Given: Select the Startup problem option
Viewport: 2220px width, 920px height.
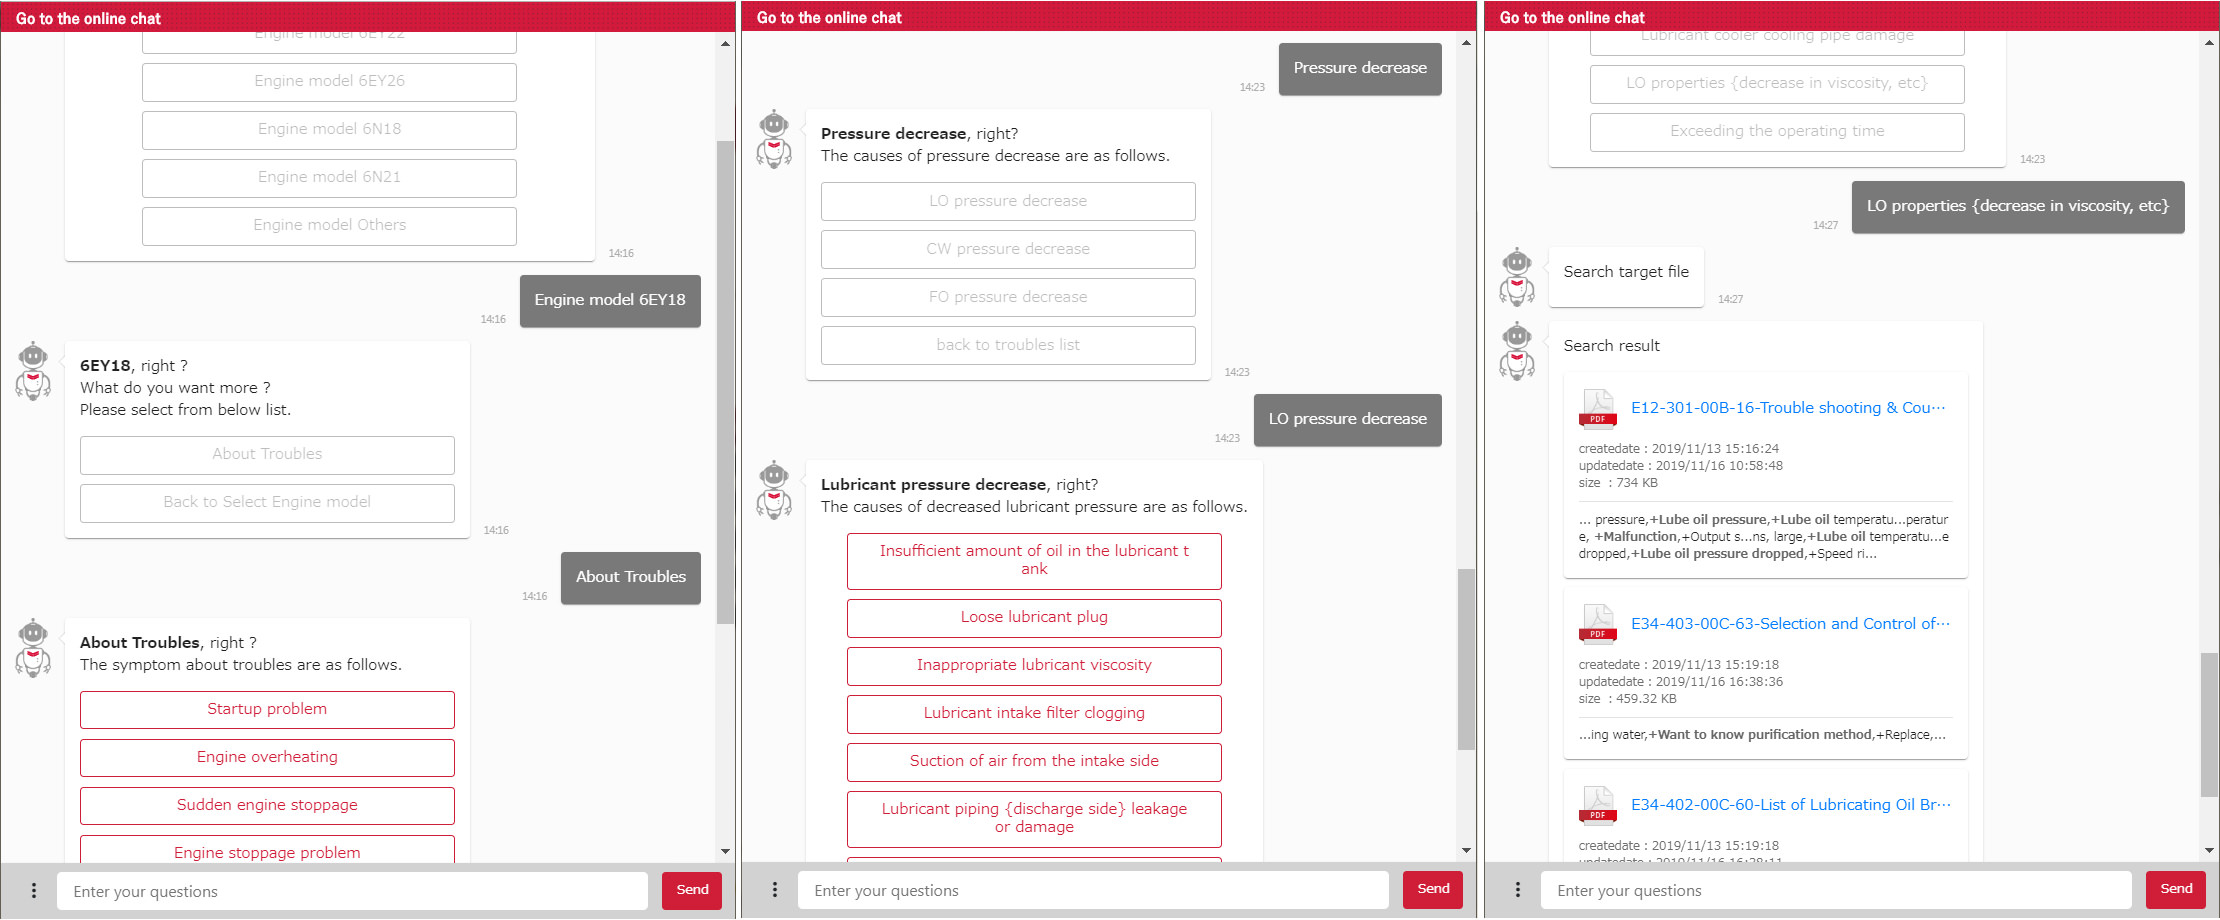Looking at the screenshot, I should [x=267, y=709].
